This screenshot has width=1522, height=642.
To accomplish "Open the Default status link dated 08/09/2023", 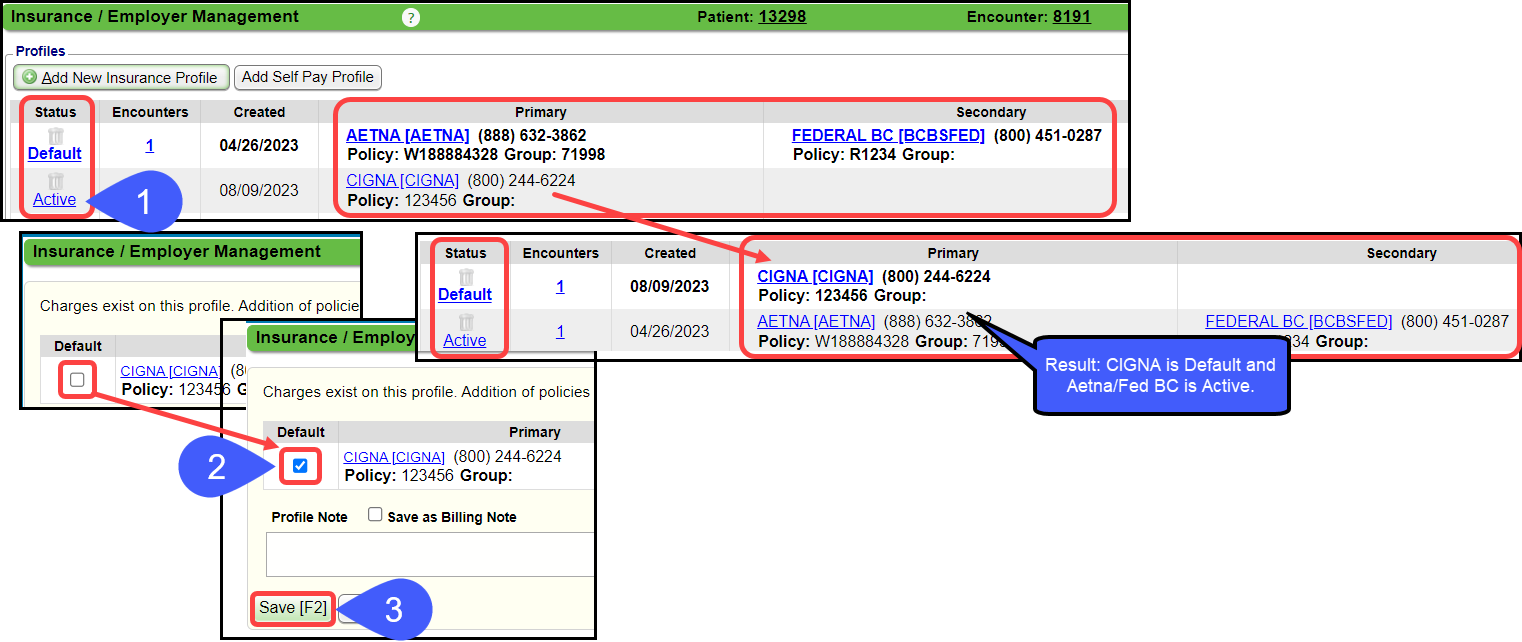I will (465, 295).
